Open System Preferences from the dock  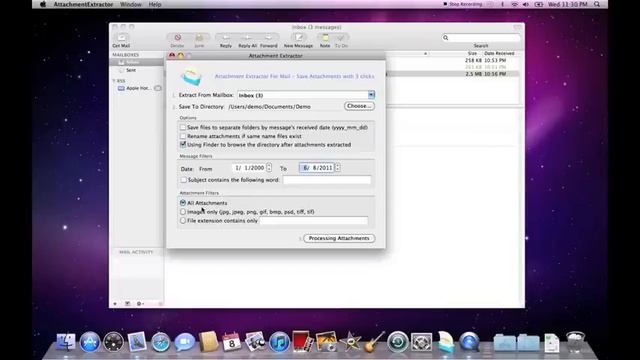tap(422, 342)
